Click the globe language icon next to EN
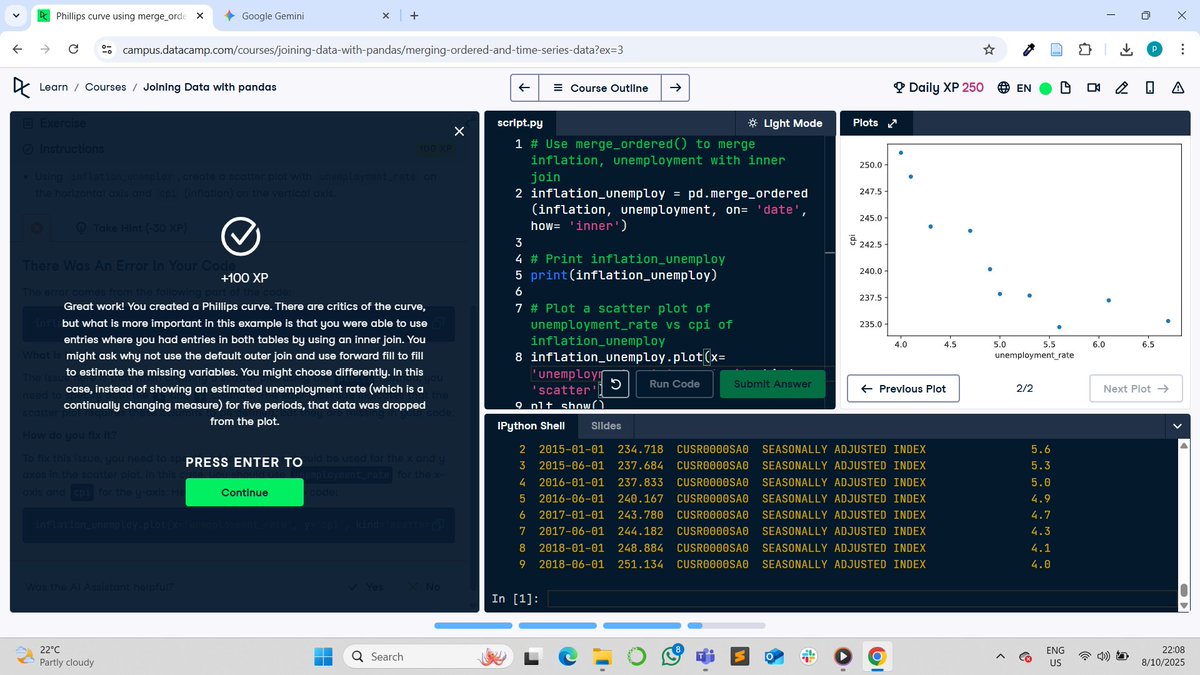This screenshot has width=1200, height=675. pos(1003,87)
